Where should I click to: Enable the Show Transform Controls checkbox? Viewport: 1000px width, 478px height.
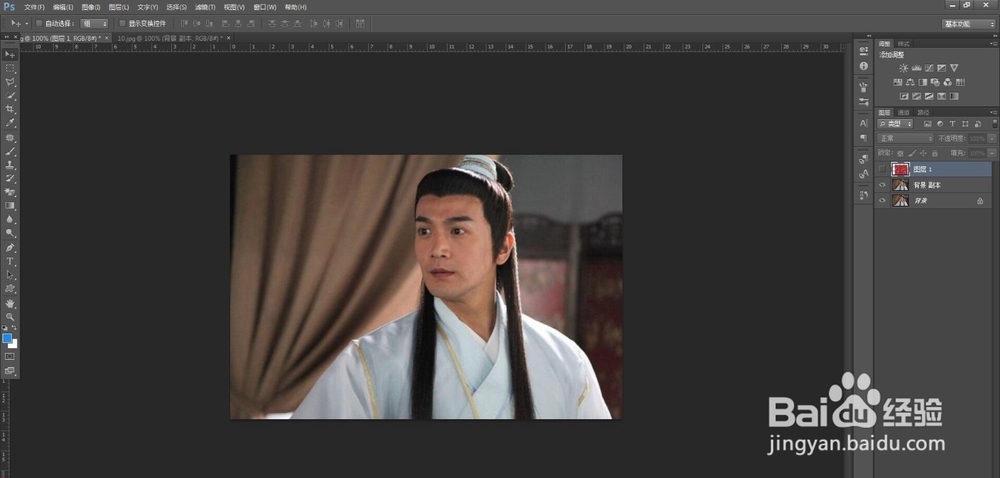pyautogui.click(x=122, y=24)
